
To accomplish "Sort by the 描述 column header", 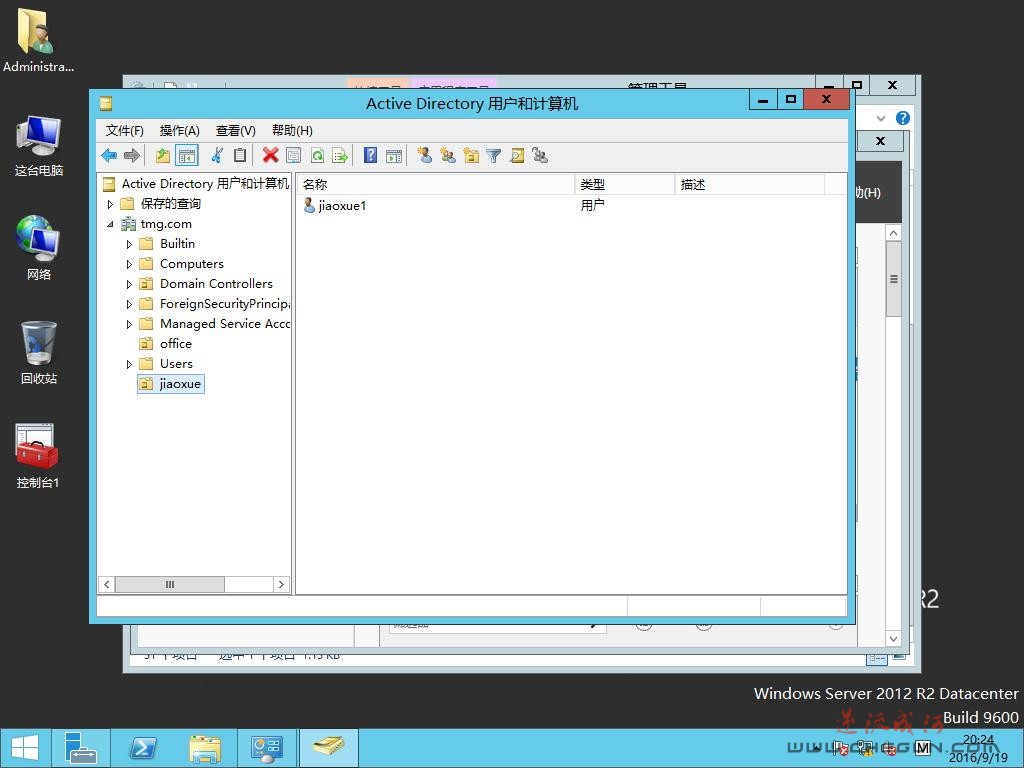I will click(x=749, y=185).
